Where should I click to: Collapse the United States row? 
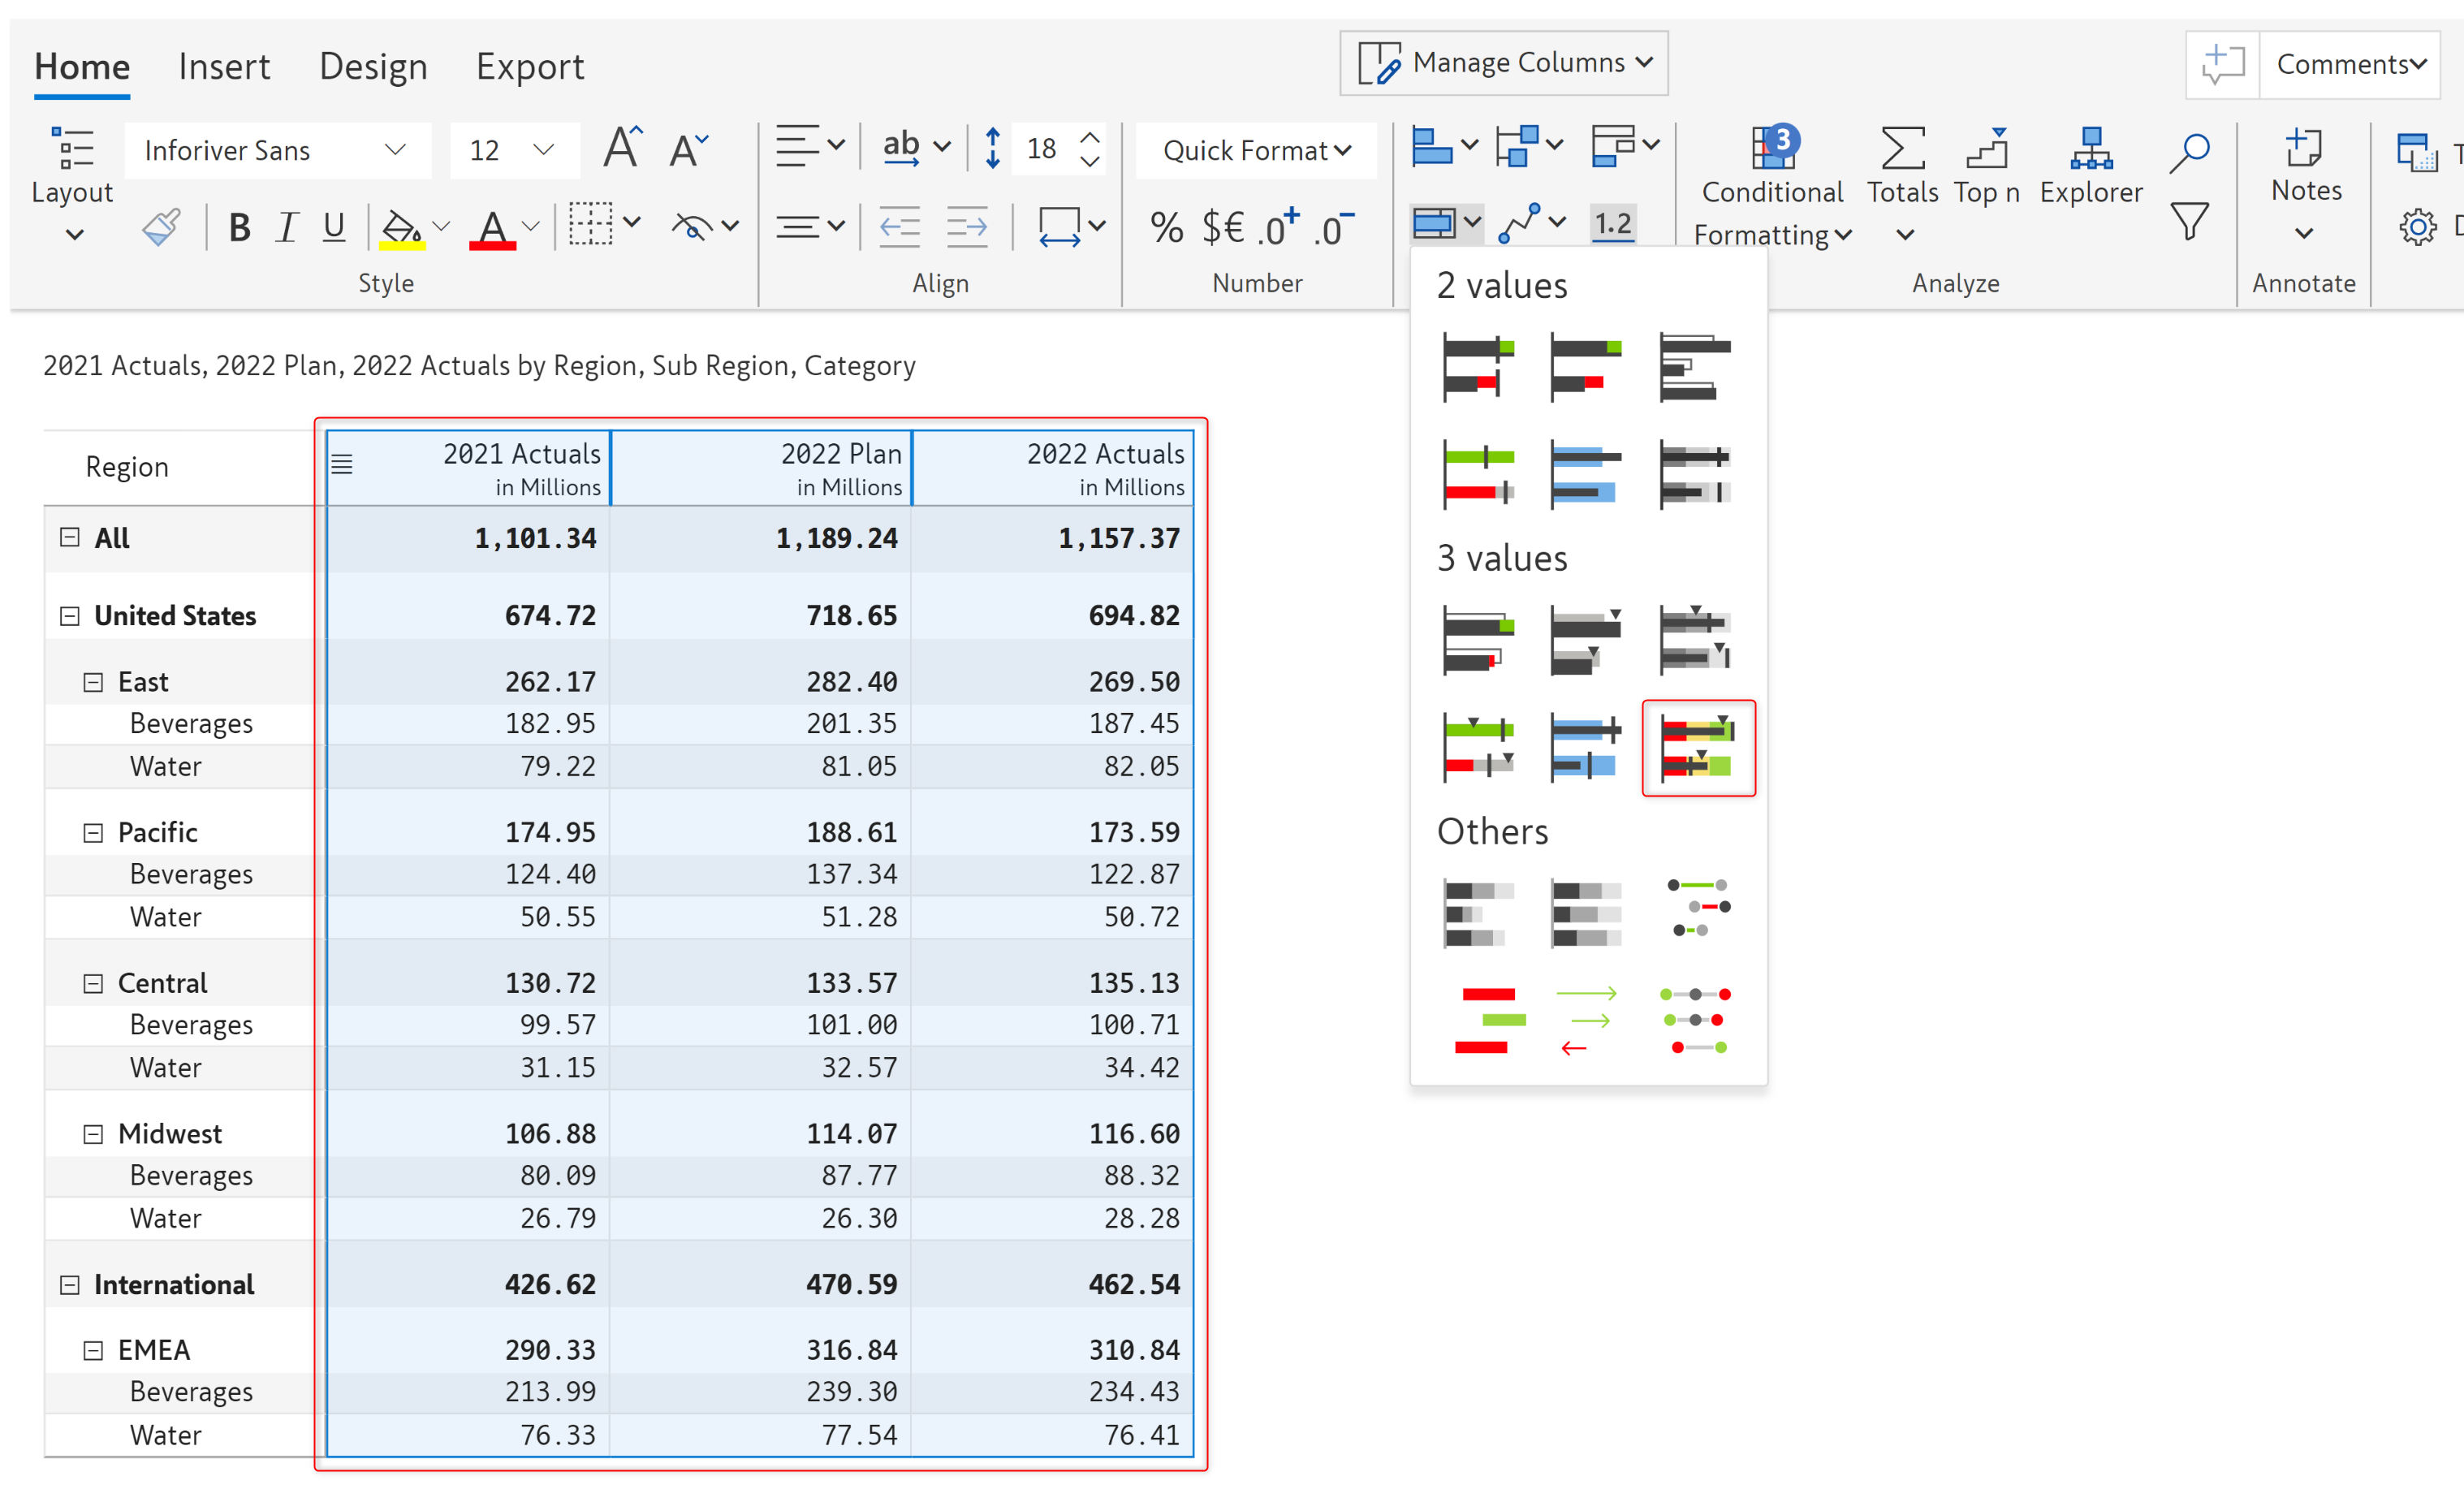point(69,616)
